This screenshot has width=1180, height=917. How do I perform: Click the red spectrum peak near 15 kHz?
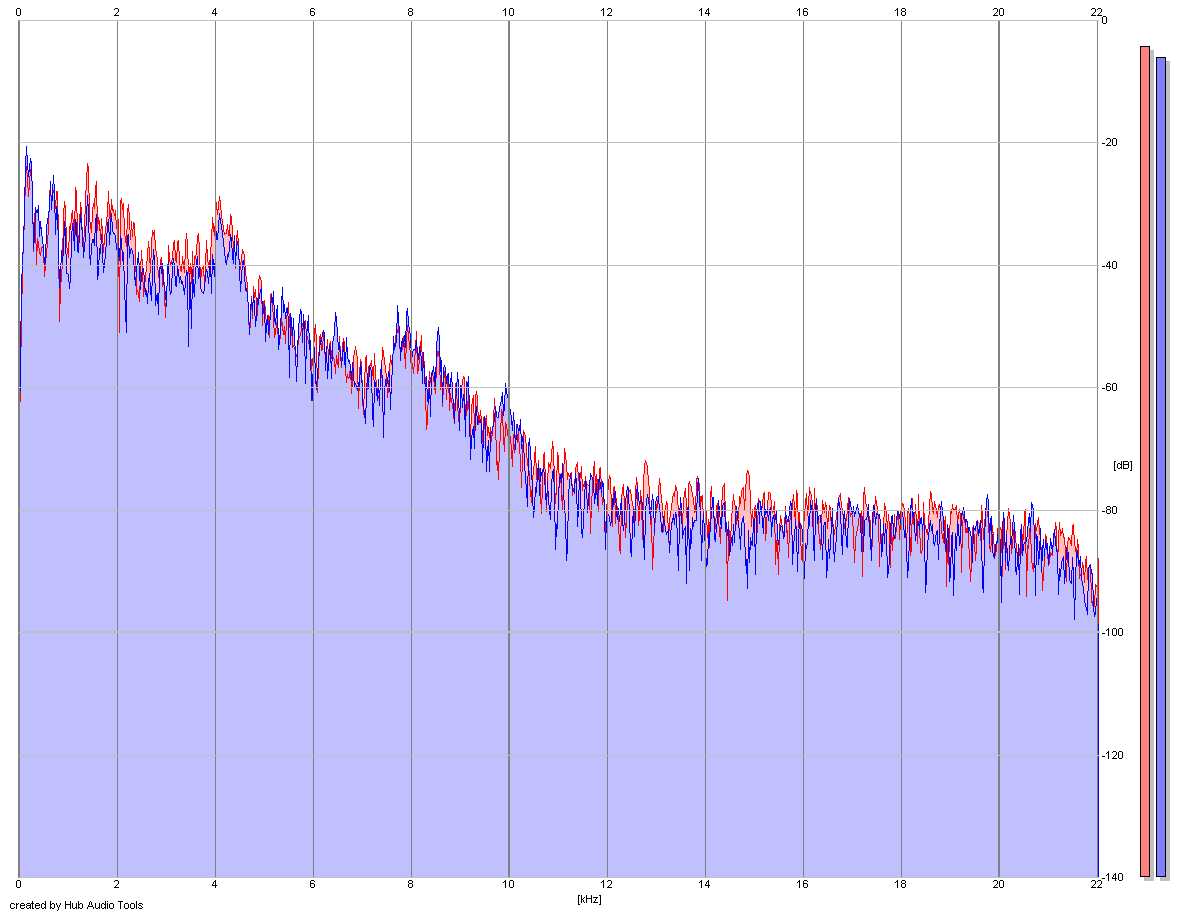click(748, 473)
